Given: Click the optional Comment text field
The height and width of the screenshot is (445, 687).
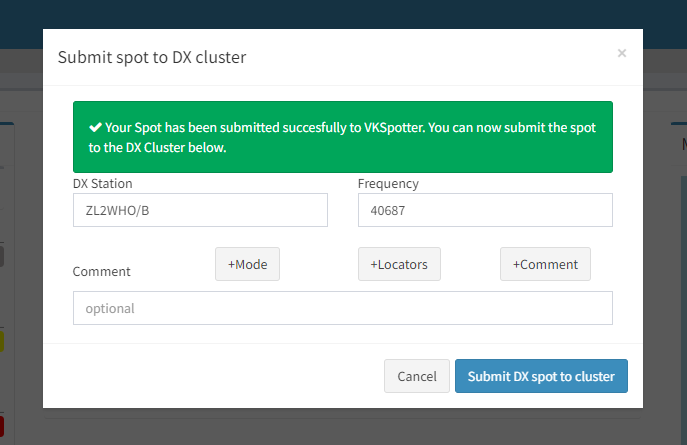Looking at the screenshot, I should [x=342, y=308].
